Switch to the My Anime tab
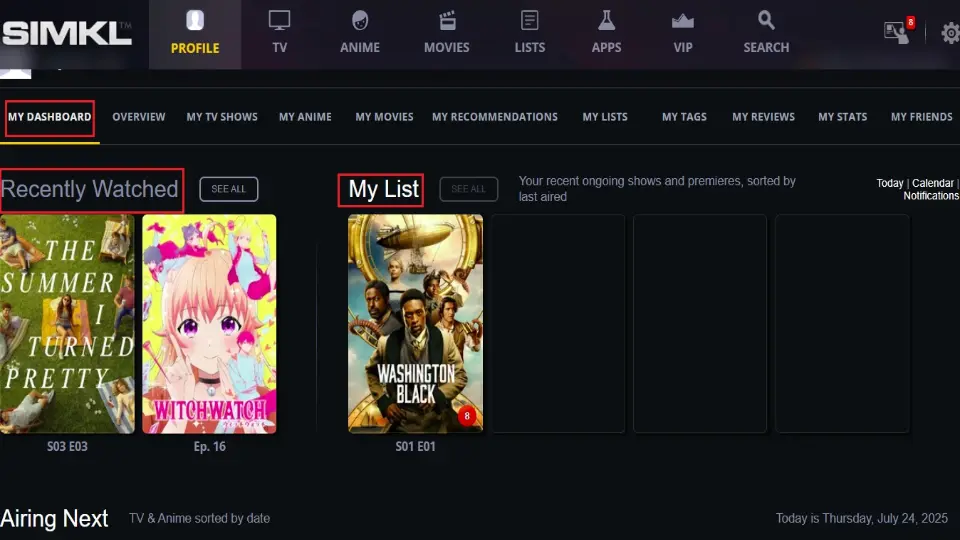The width and height of the screenshot is (960, 540). pos(305,117)
